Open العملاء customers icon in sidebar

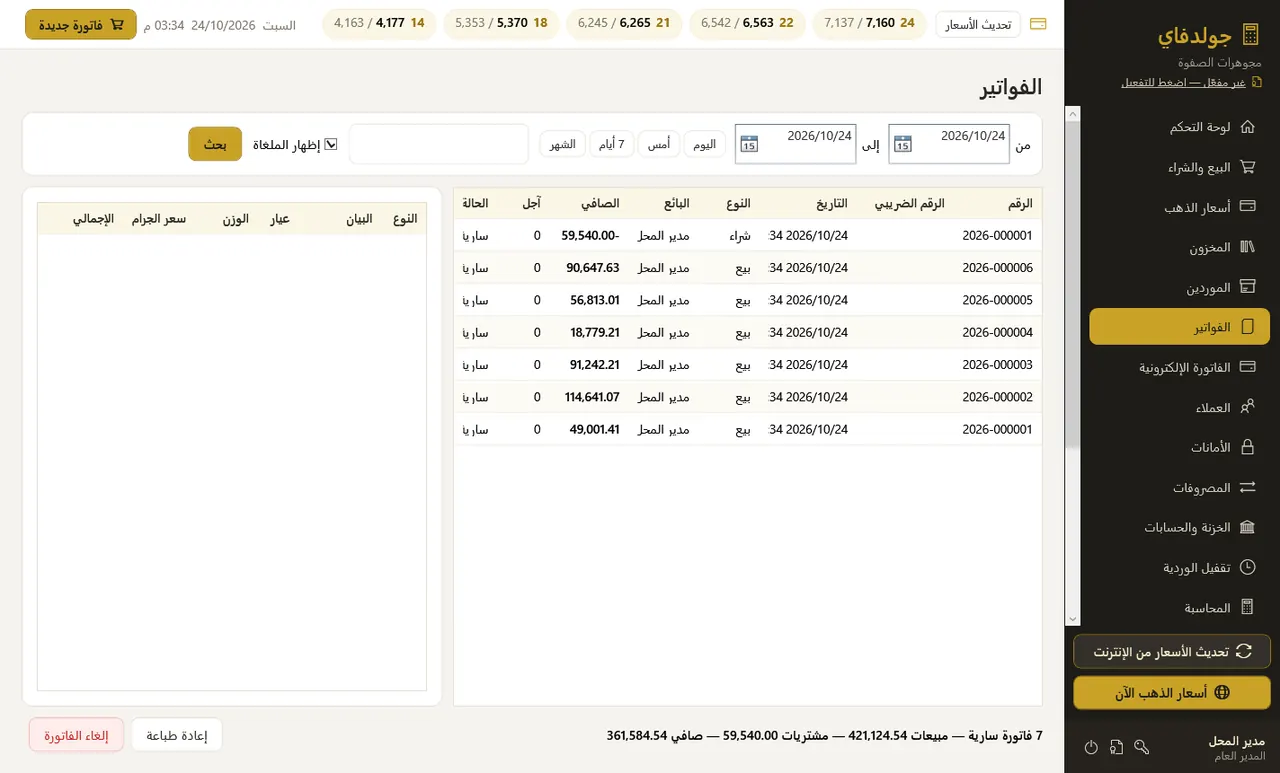(1247, 407)
